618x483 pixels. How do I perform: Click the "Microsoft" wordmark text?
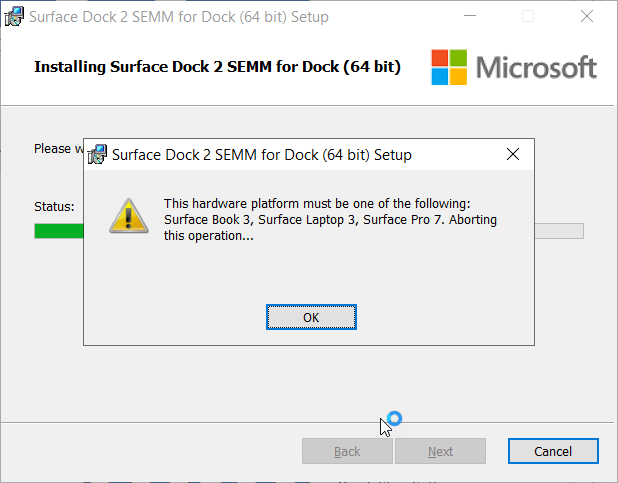536,67
